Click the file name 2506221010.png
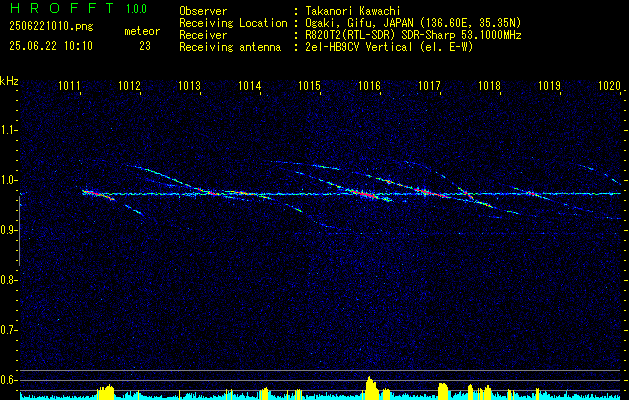 point(51,27)
